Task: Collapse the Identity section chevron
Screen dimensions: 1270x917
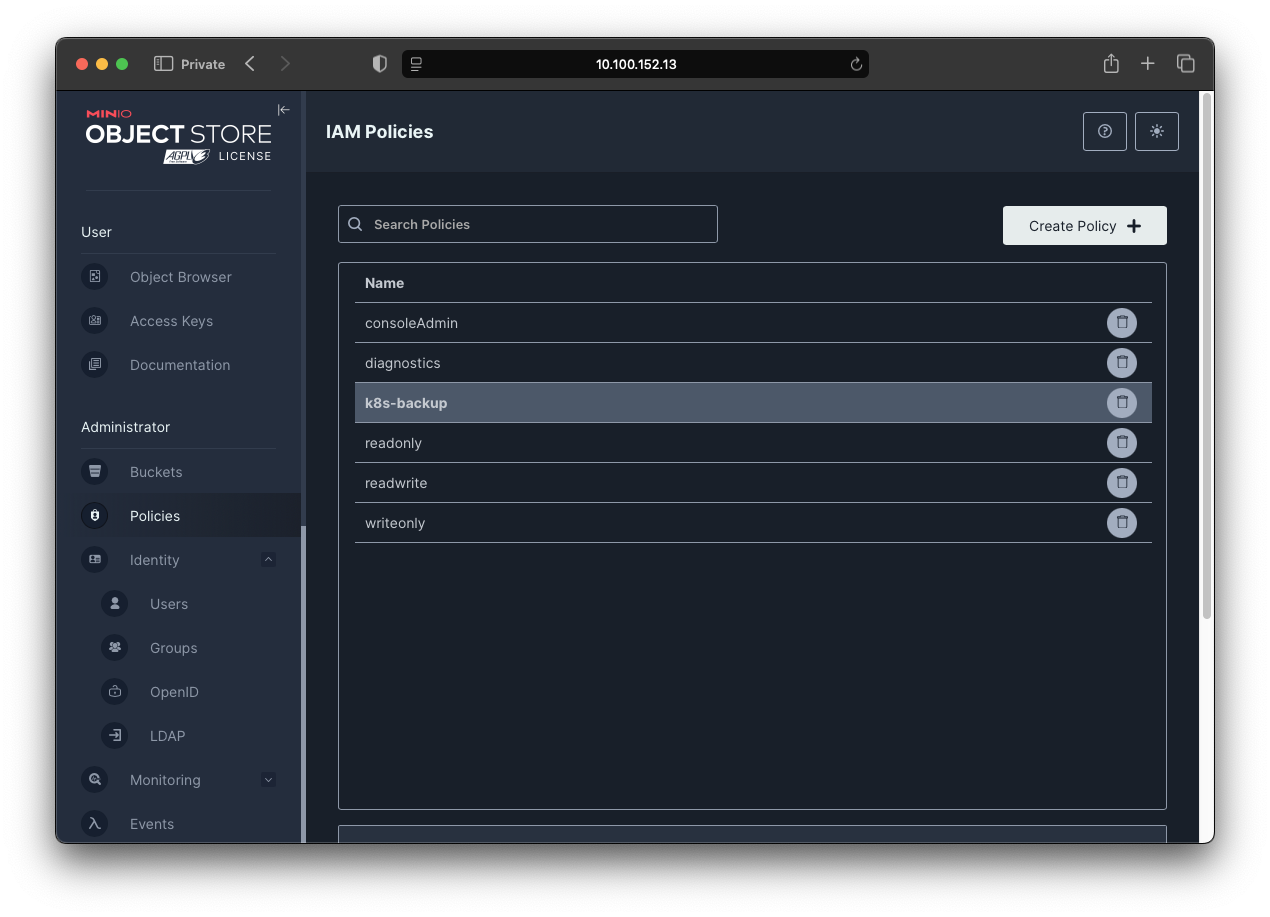Action: point(268,559)
